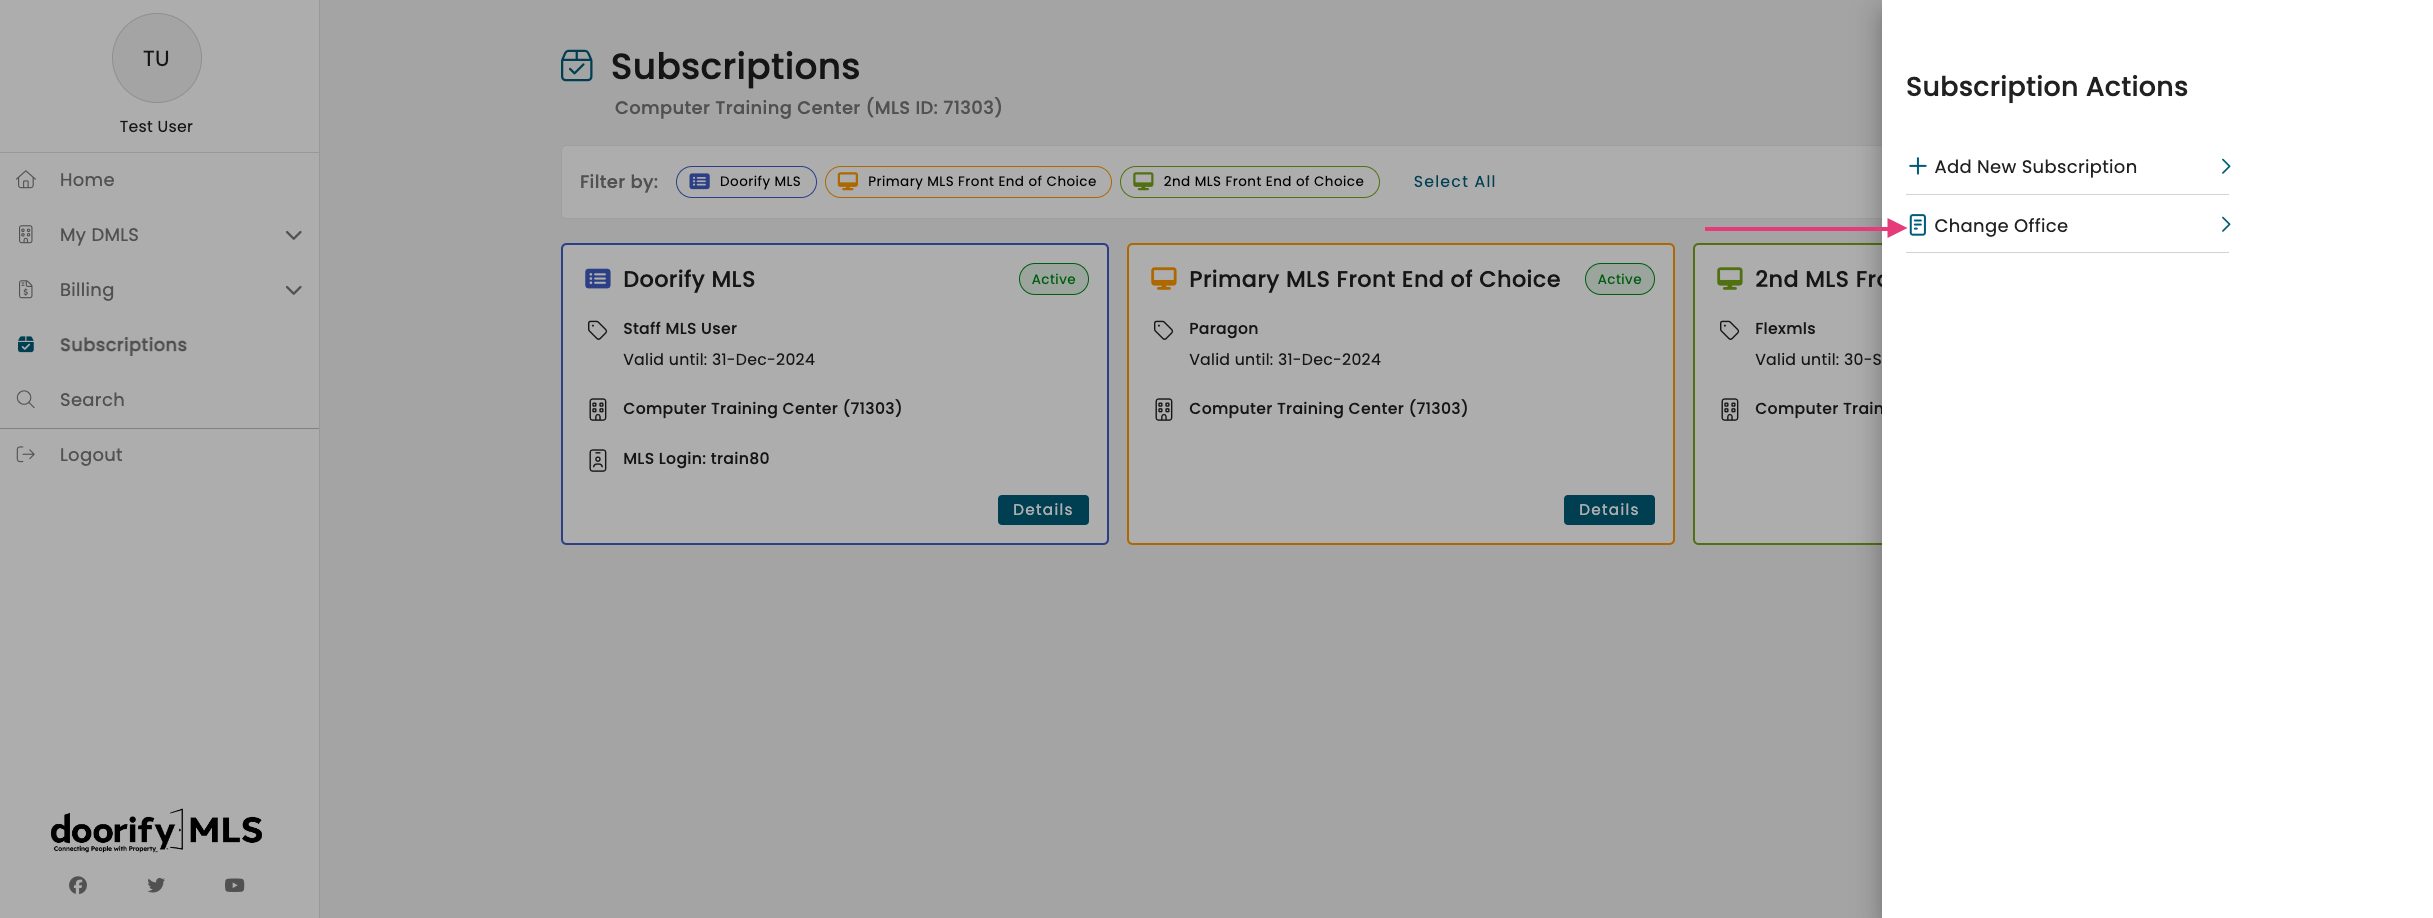Click the Logout icon in the sidebar
This screenshot has width=2433, height=918.
tap(26, 454)
